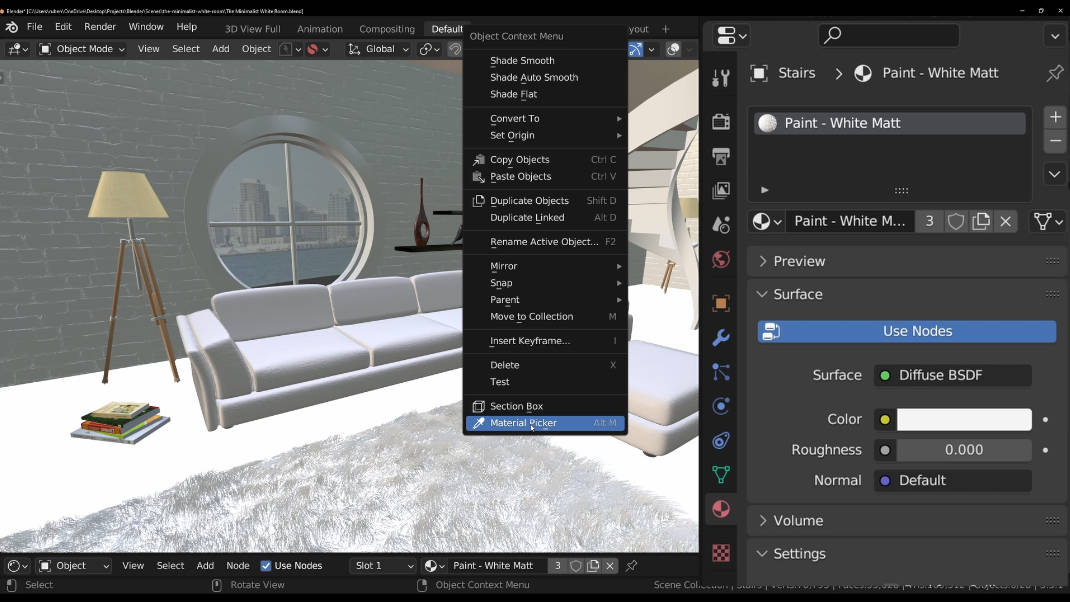Open the Color swatch in Surface panel

[963, 419]
